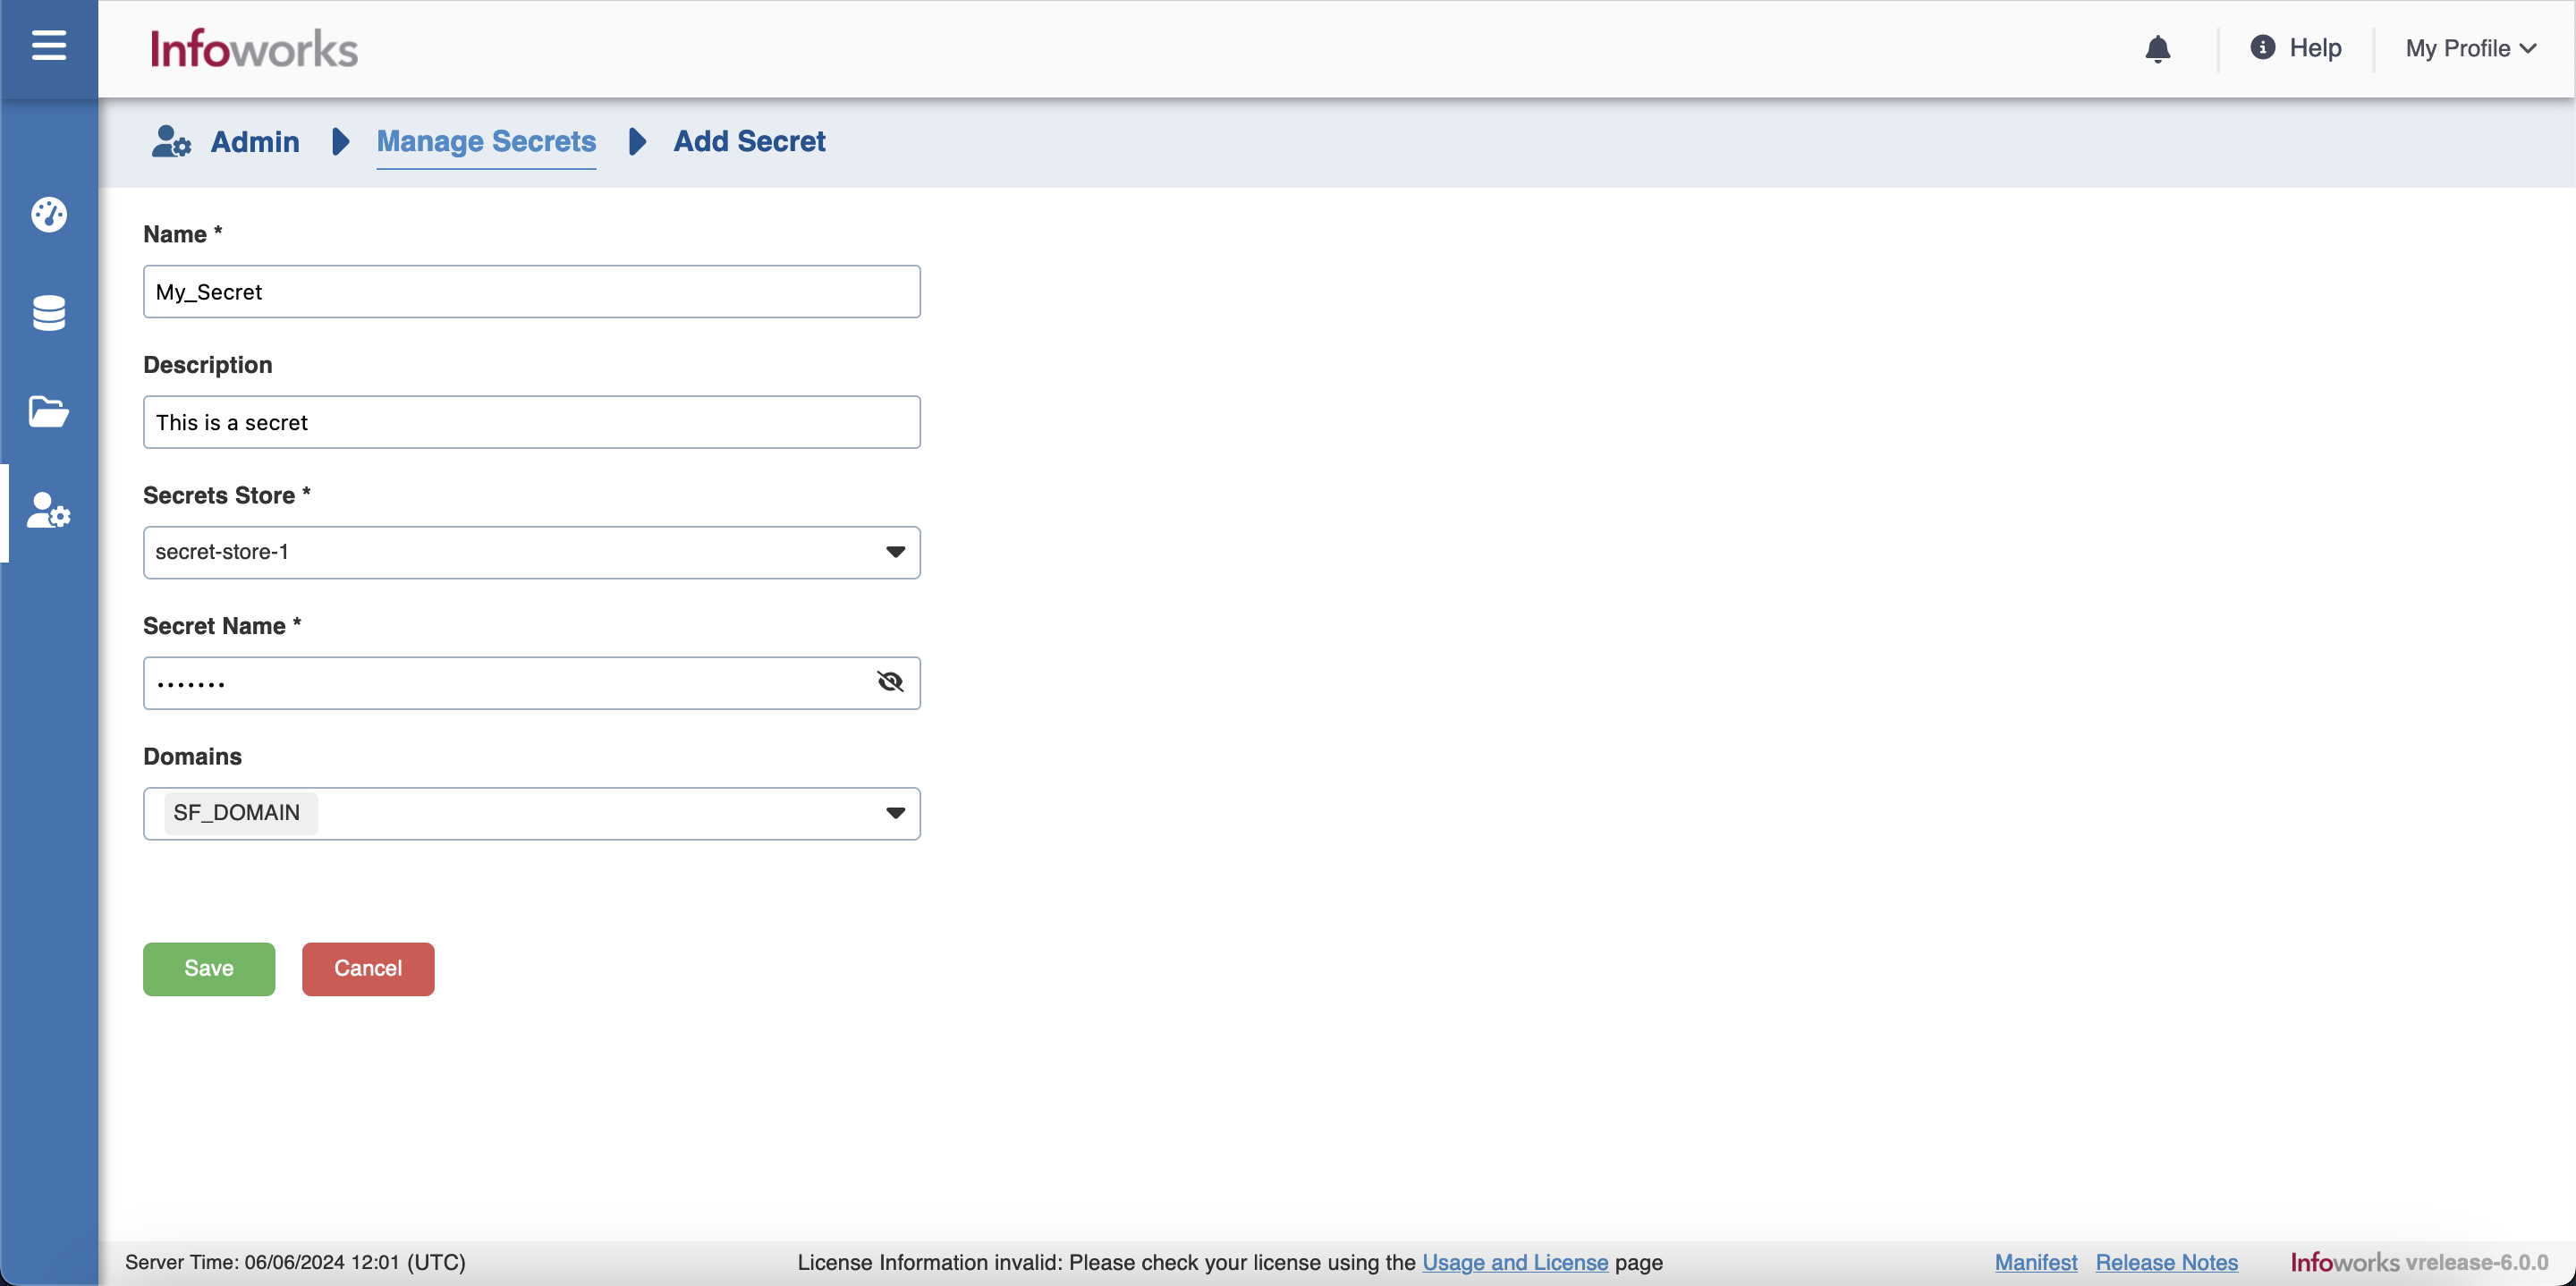2576x1286 pixels.
Task: Cancel adding the secret
Action: [368, 968]
